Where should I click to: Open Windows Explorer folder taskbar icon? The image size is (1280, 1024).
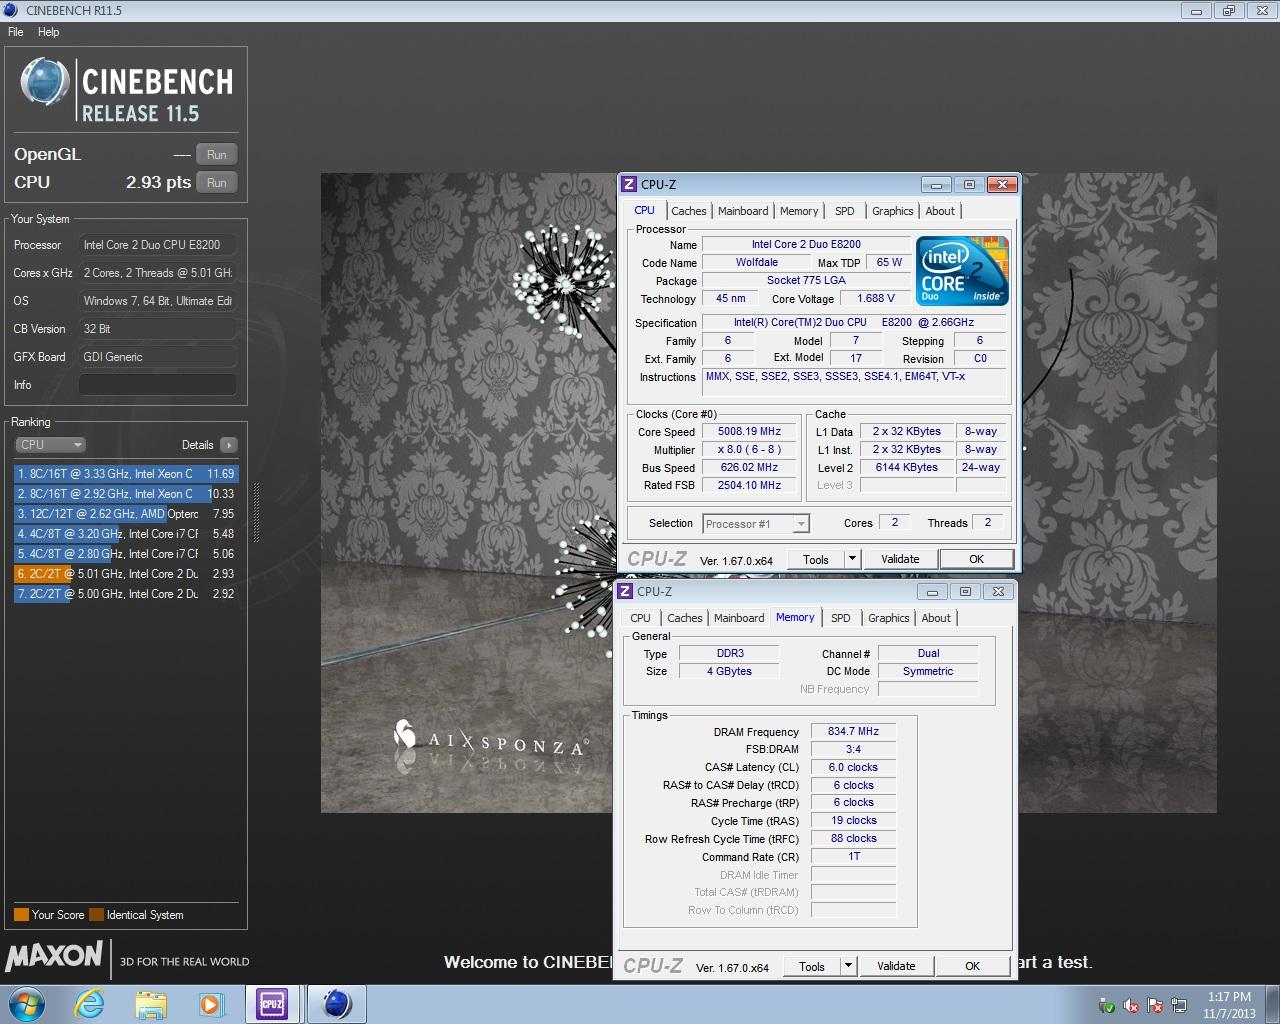[x=151, y=1004]
